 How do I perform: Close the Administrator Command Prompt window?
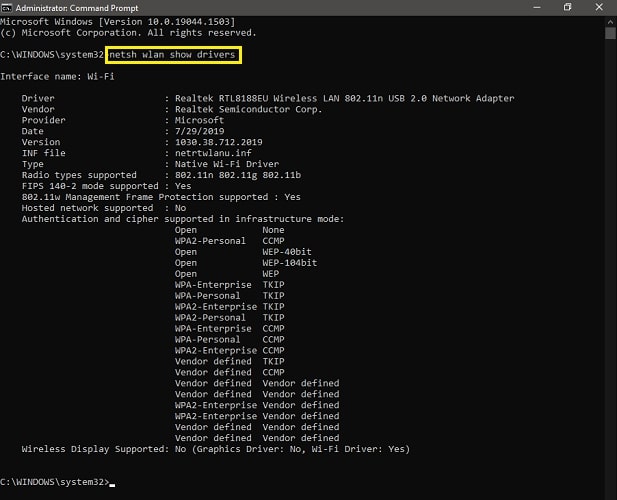tap(599, 7)
